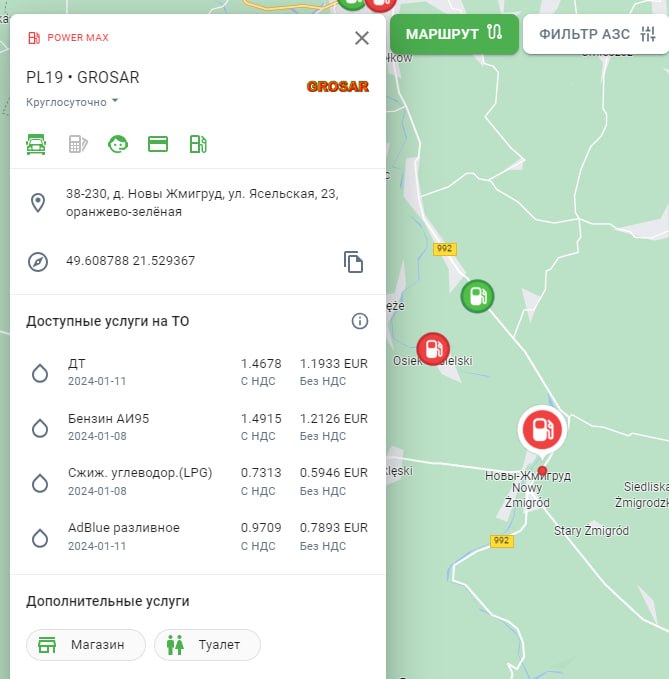Click the green fuel pump amenity icon
Screen dimensions: 669x679
[198, 144]
